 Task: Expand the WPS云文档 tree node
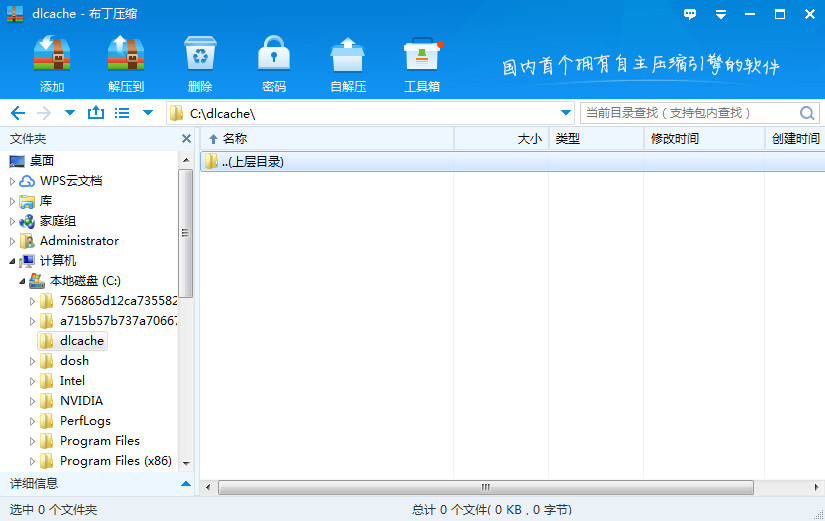pyautogui.click(x=12, y=181)
